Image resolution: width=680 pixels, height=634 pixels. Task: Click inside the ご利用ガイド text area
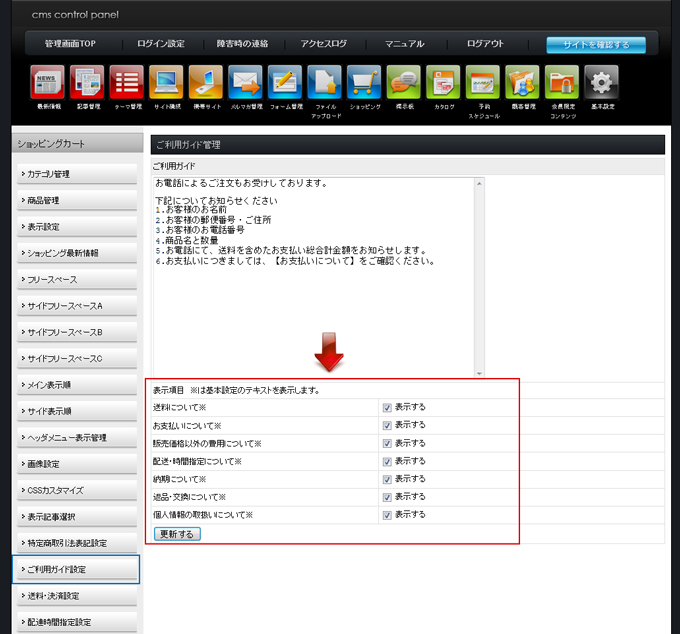315,300
